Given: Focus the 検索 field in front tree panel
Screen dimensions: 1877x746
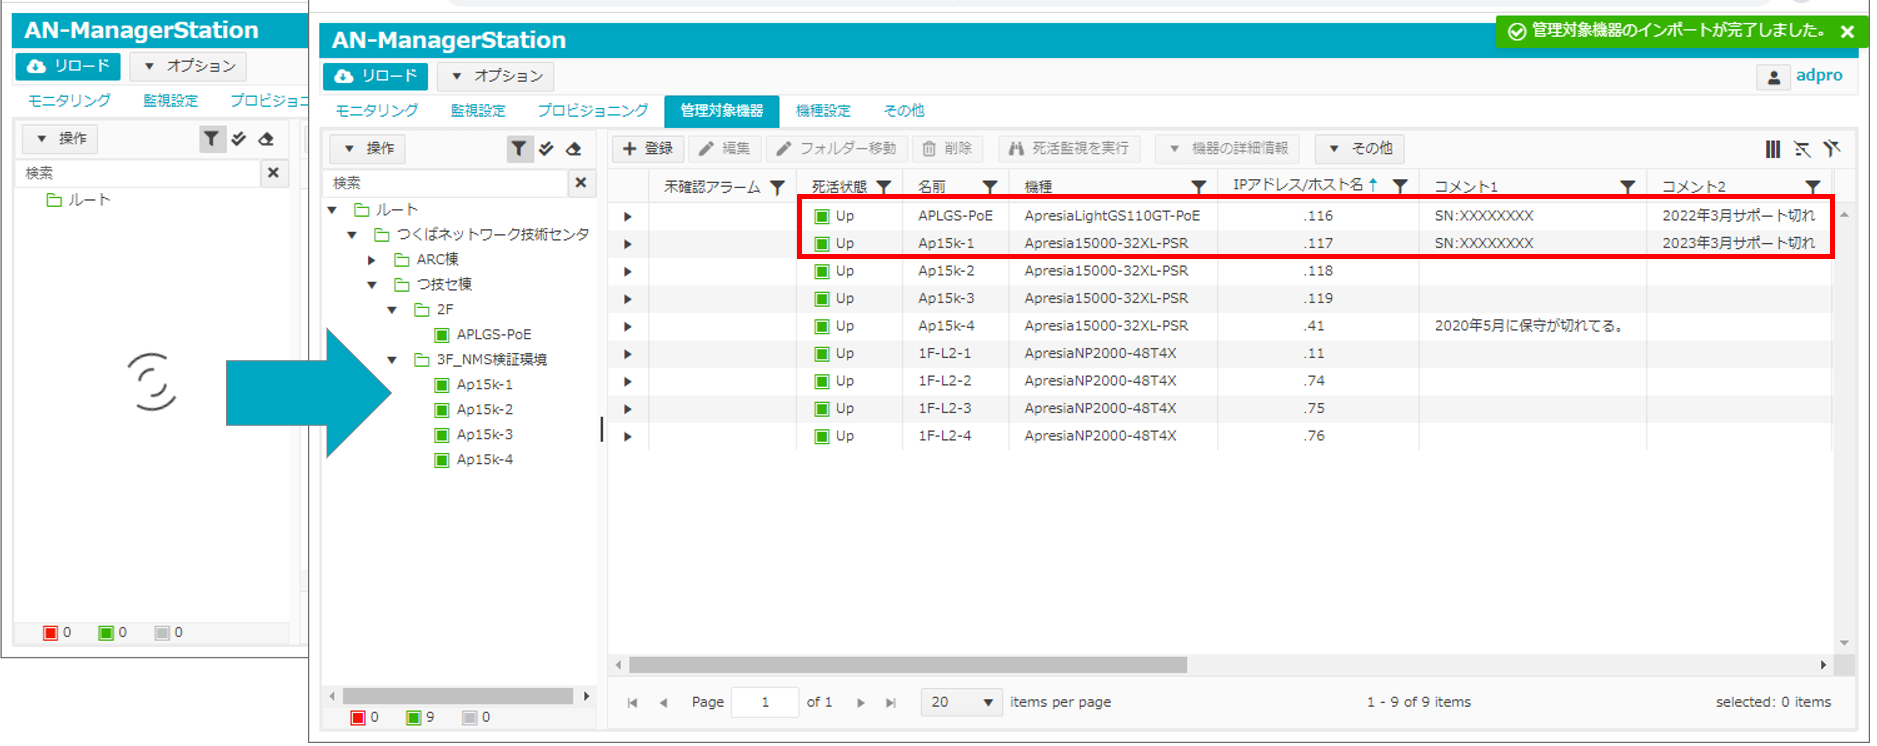Looking at the screenshot, I should tap(446, 183).
